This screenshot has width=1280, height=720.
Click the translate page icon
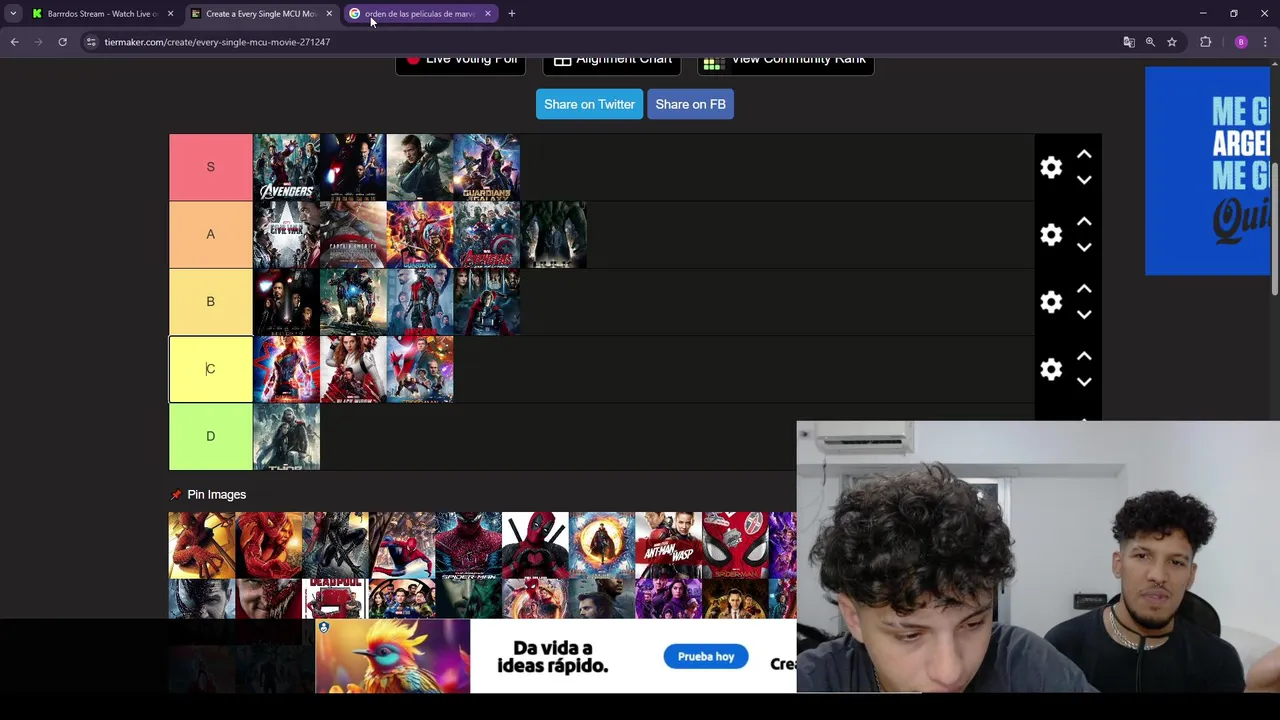1129,42
